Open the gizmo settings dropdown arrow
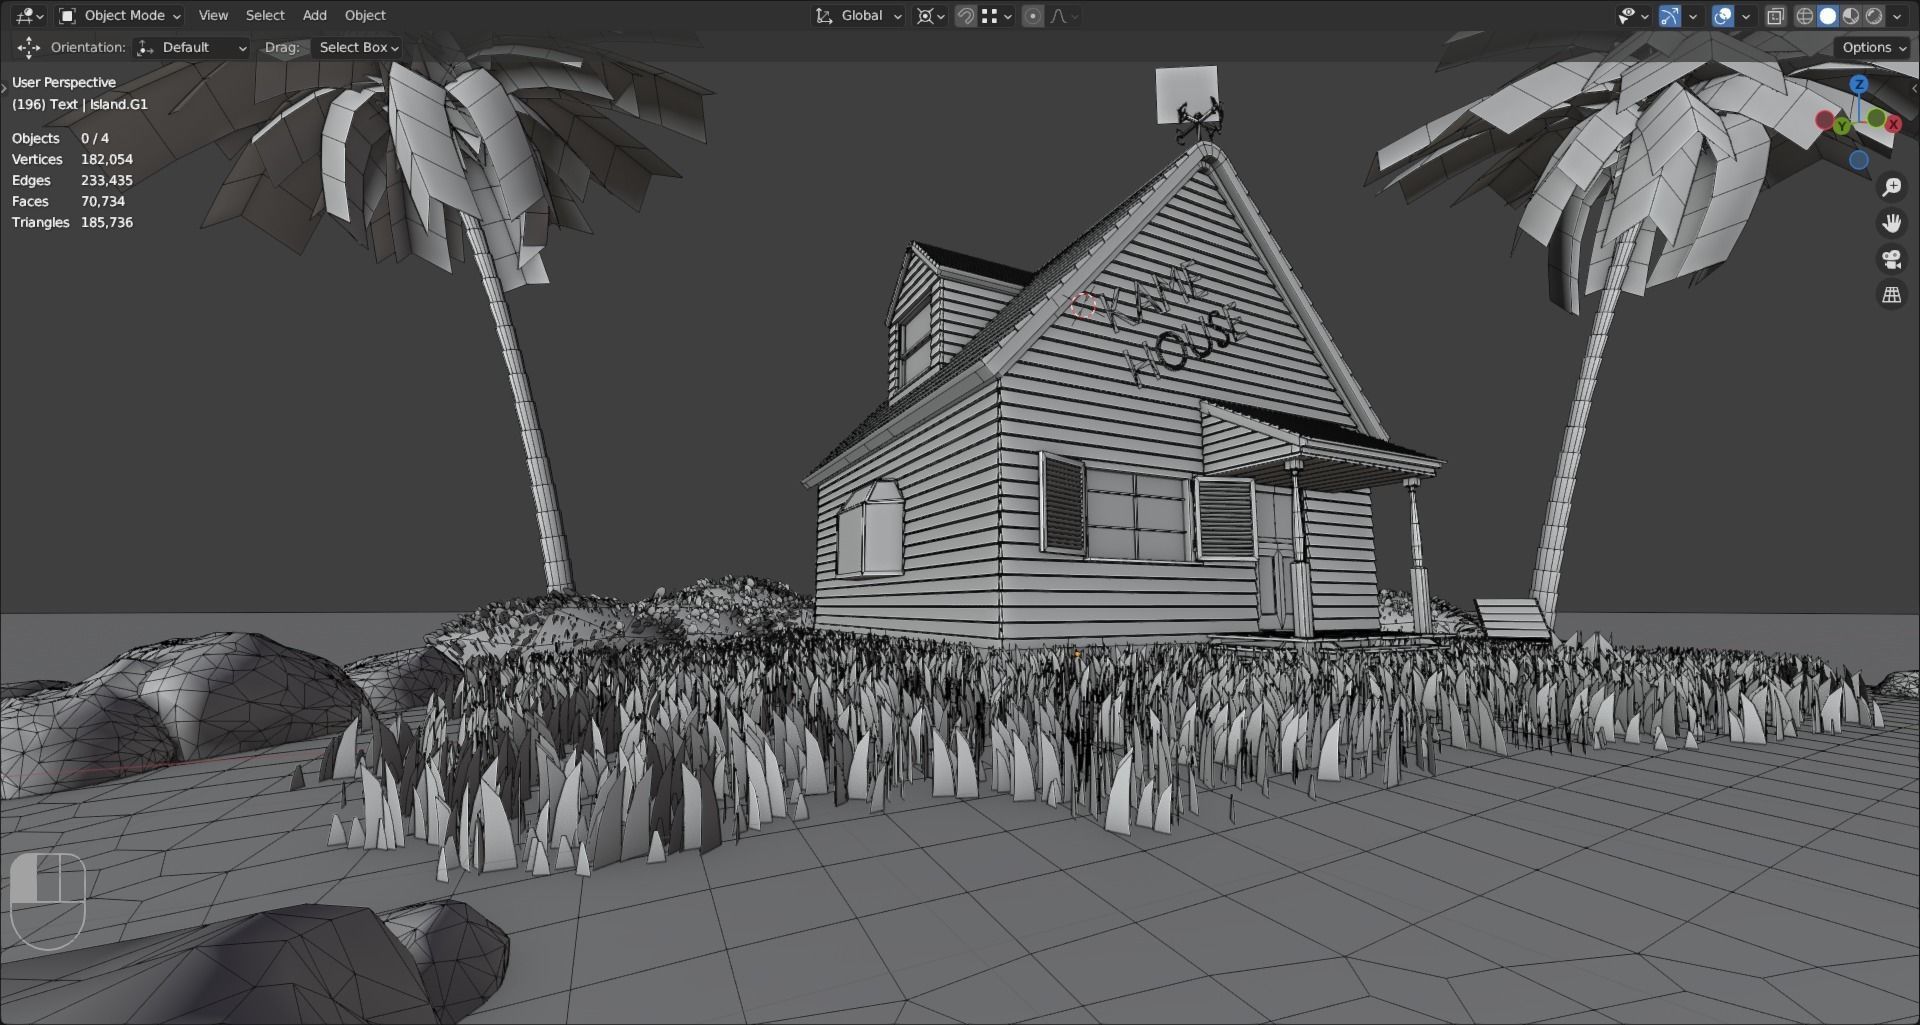Image resolution: width=1920 pixels, height=1025 pixels. [x=1692, y=15]
